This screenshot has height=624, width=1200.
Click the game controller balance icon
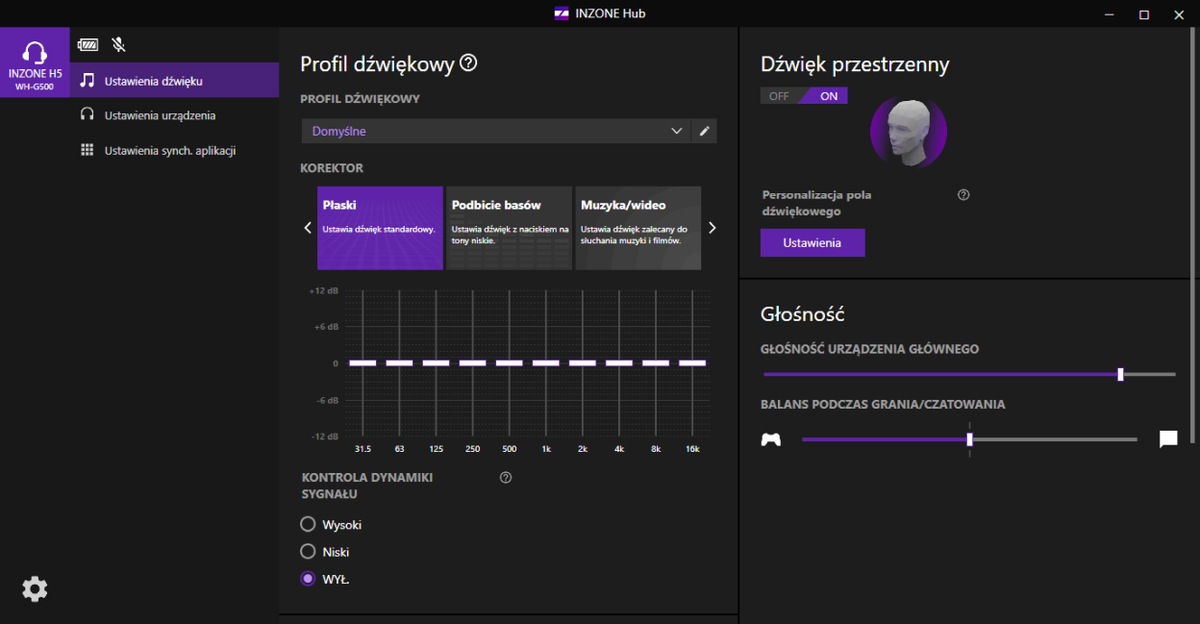click(x=771, y=439)
